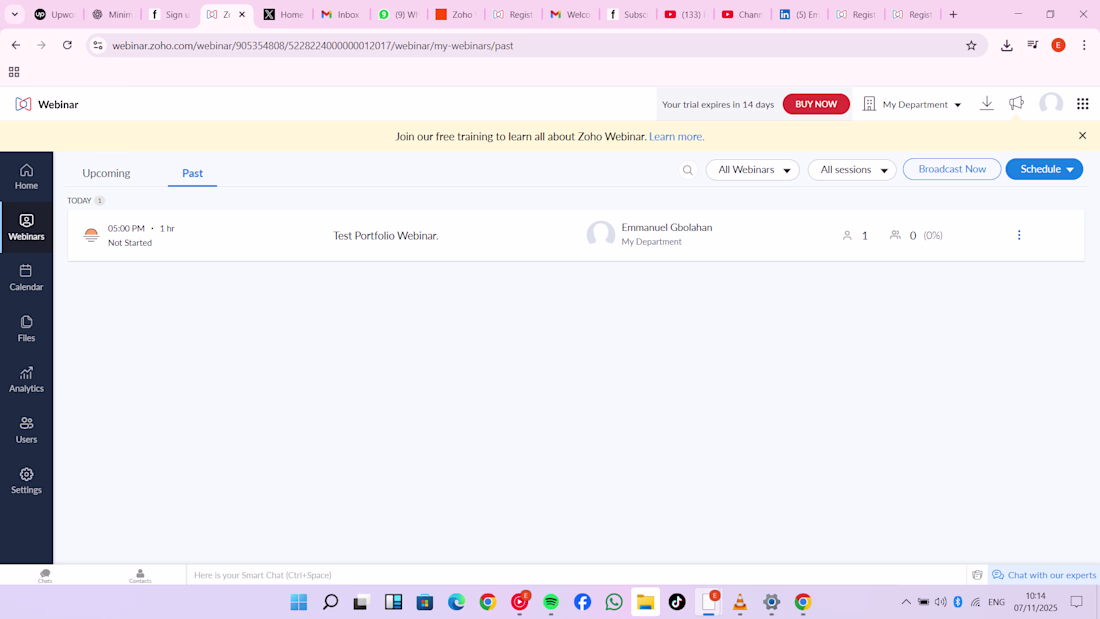The width and height of the screenshot is (1100, 619).
Task: Open Chat with our experts
Action: [1044, 575]
